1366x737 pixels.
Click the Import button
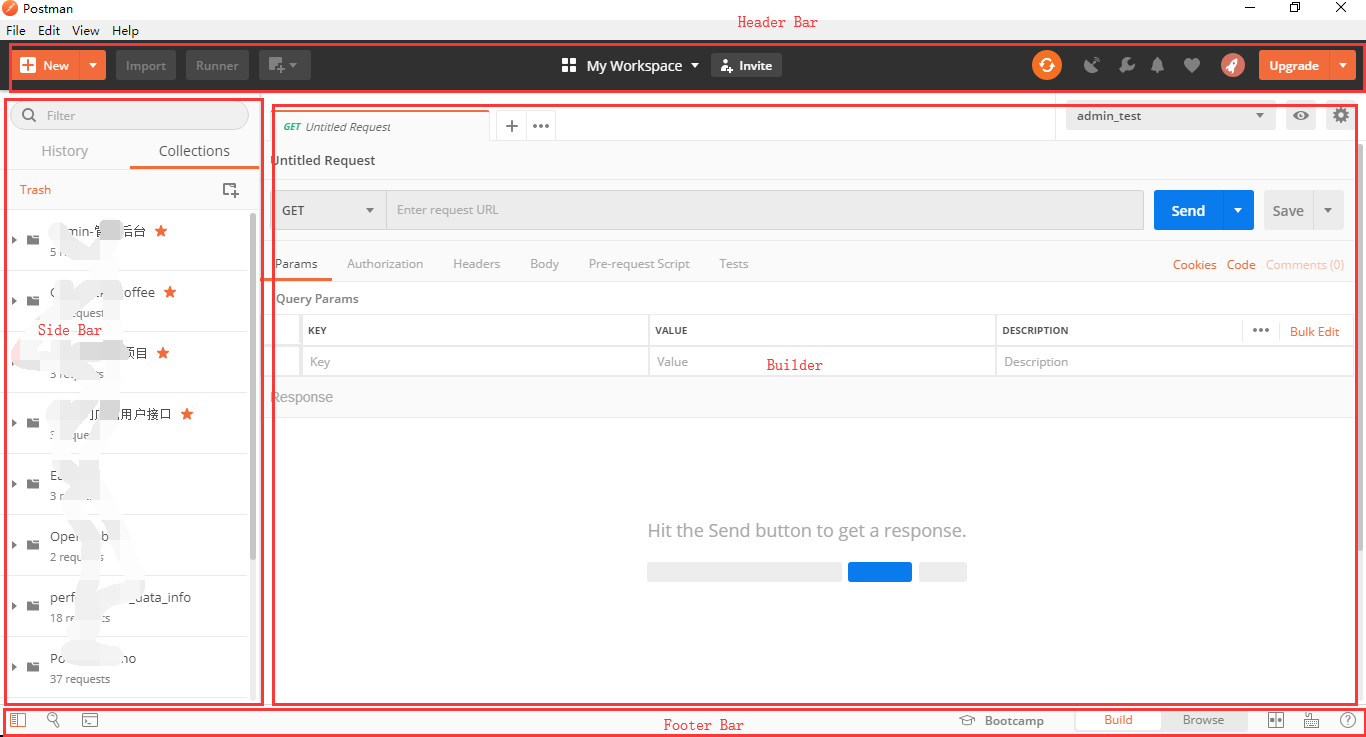click(146, 65)
